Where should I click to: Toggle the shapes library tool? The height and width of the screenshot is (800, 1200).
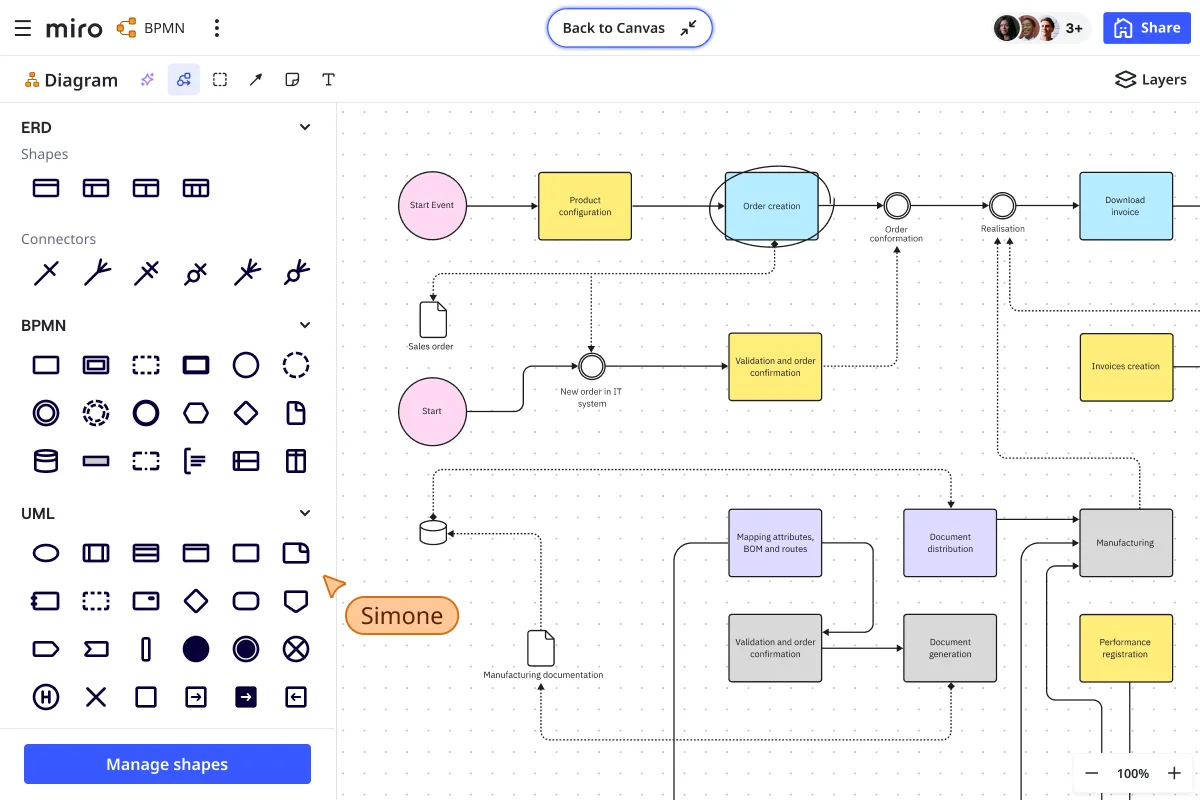pos(184,80)
